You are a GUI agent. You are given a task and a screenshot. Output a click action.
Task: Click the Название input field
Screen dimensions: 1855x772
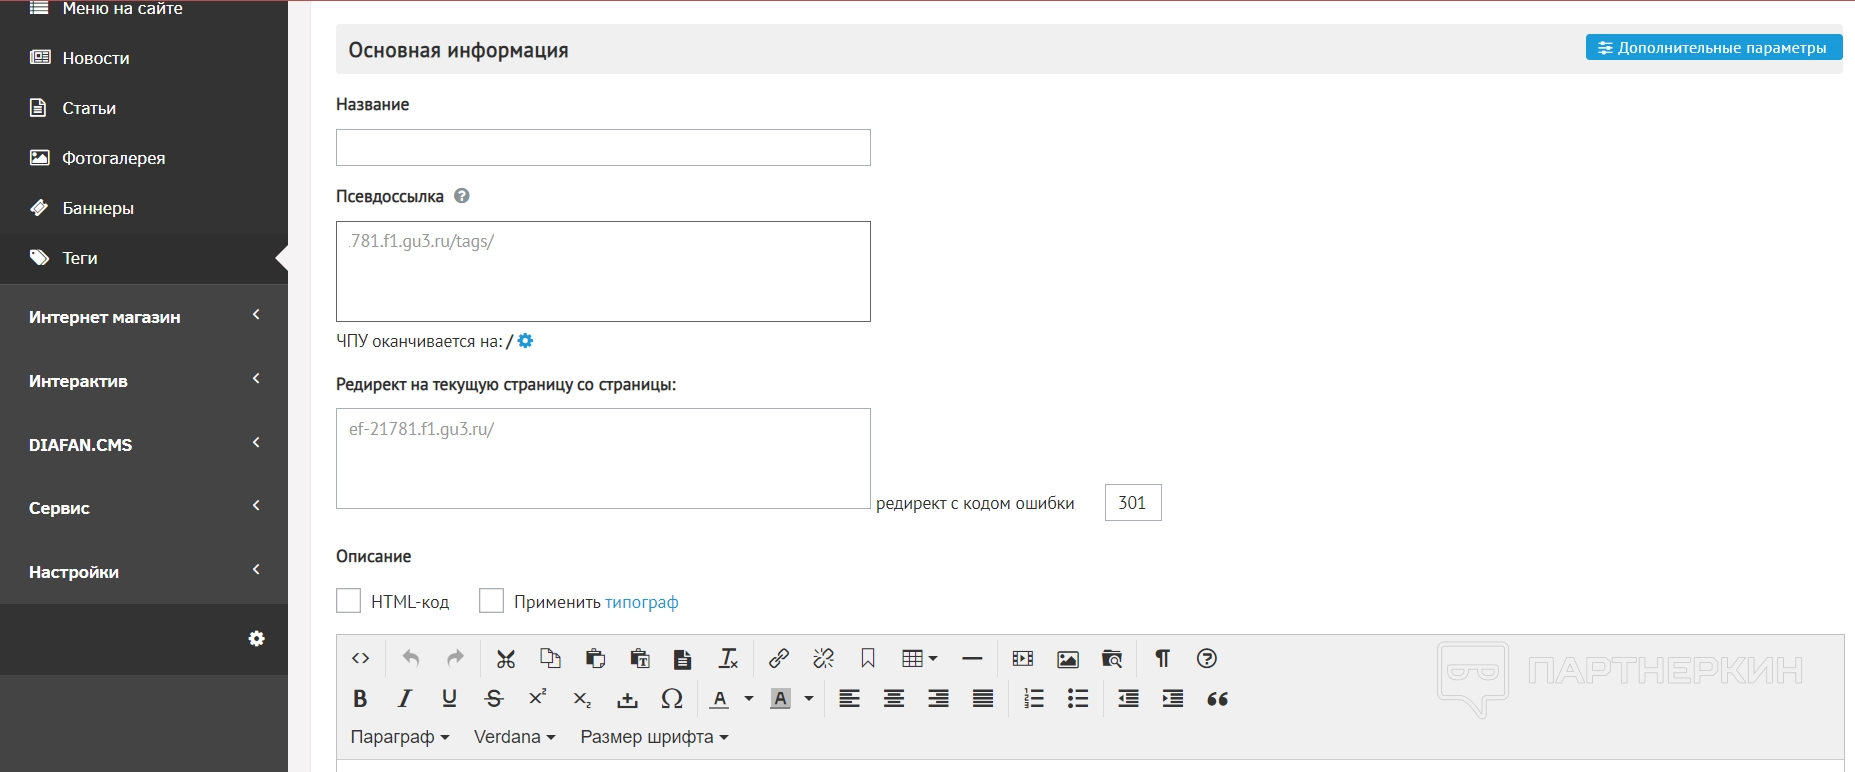(x=603, y=148)
